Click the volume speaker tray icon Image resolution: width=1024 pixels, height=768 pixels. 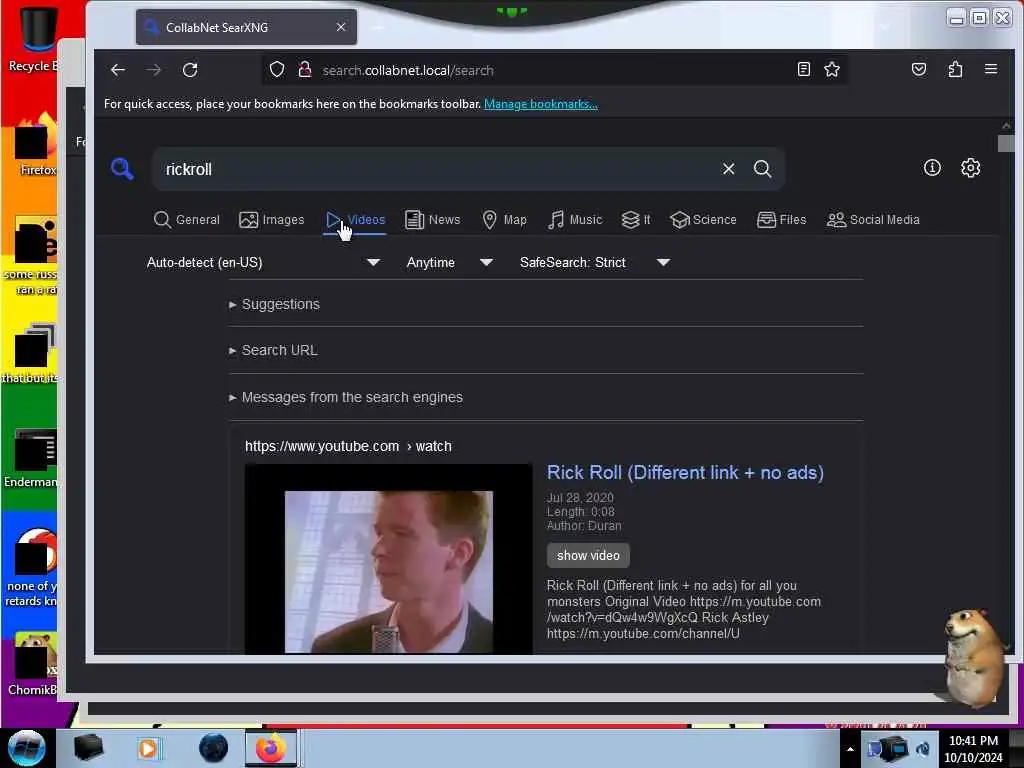point(923,749)
